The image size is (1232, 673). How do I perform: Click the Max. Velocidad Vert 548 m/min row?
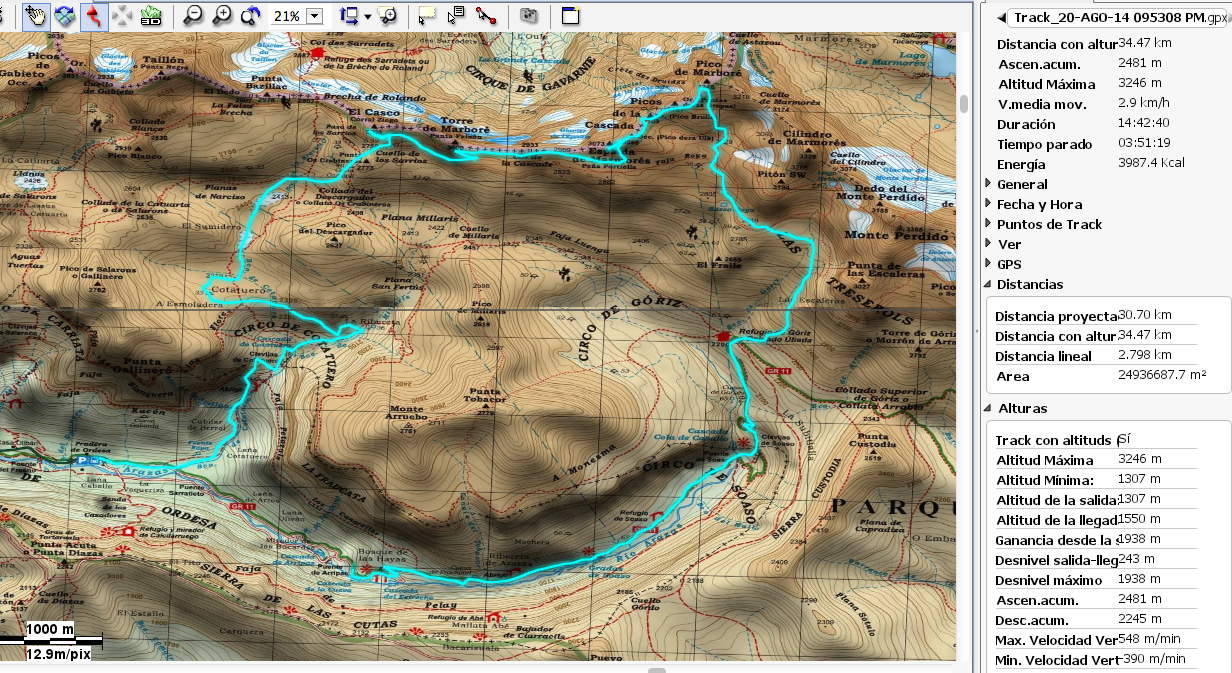[1095, 640]
